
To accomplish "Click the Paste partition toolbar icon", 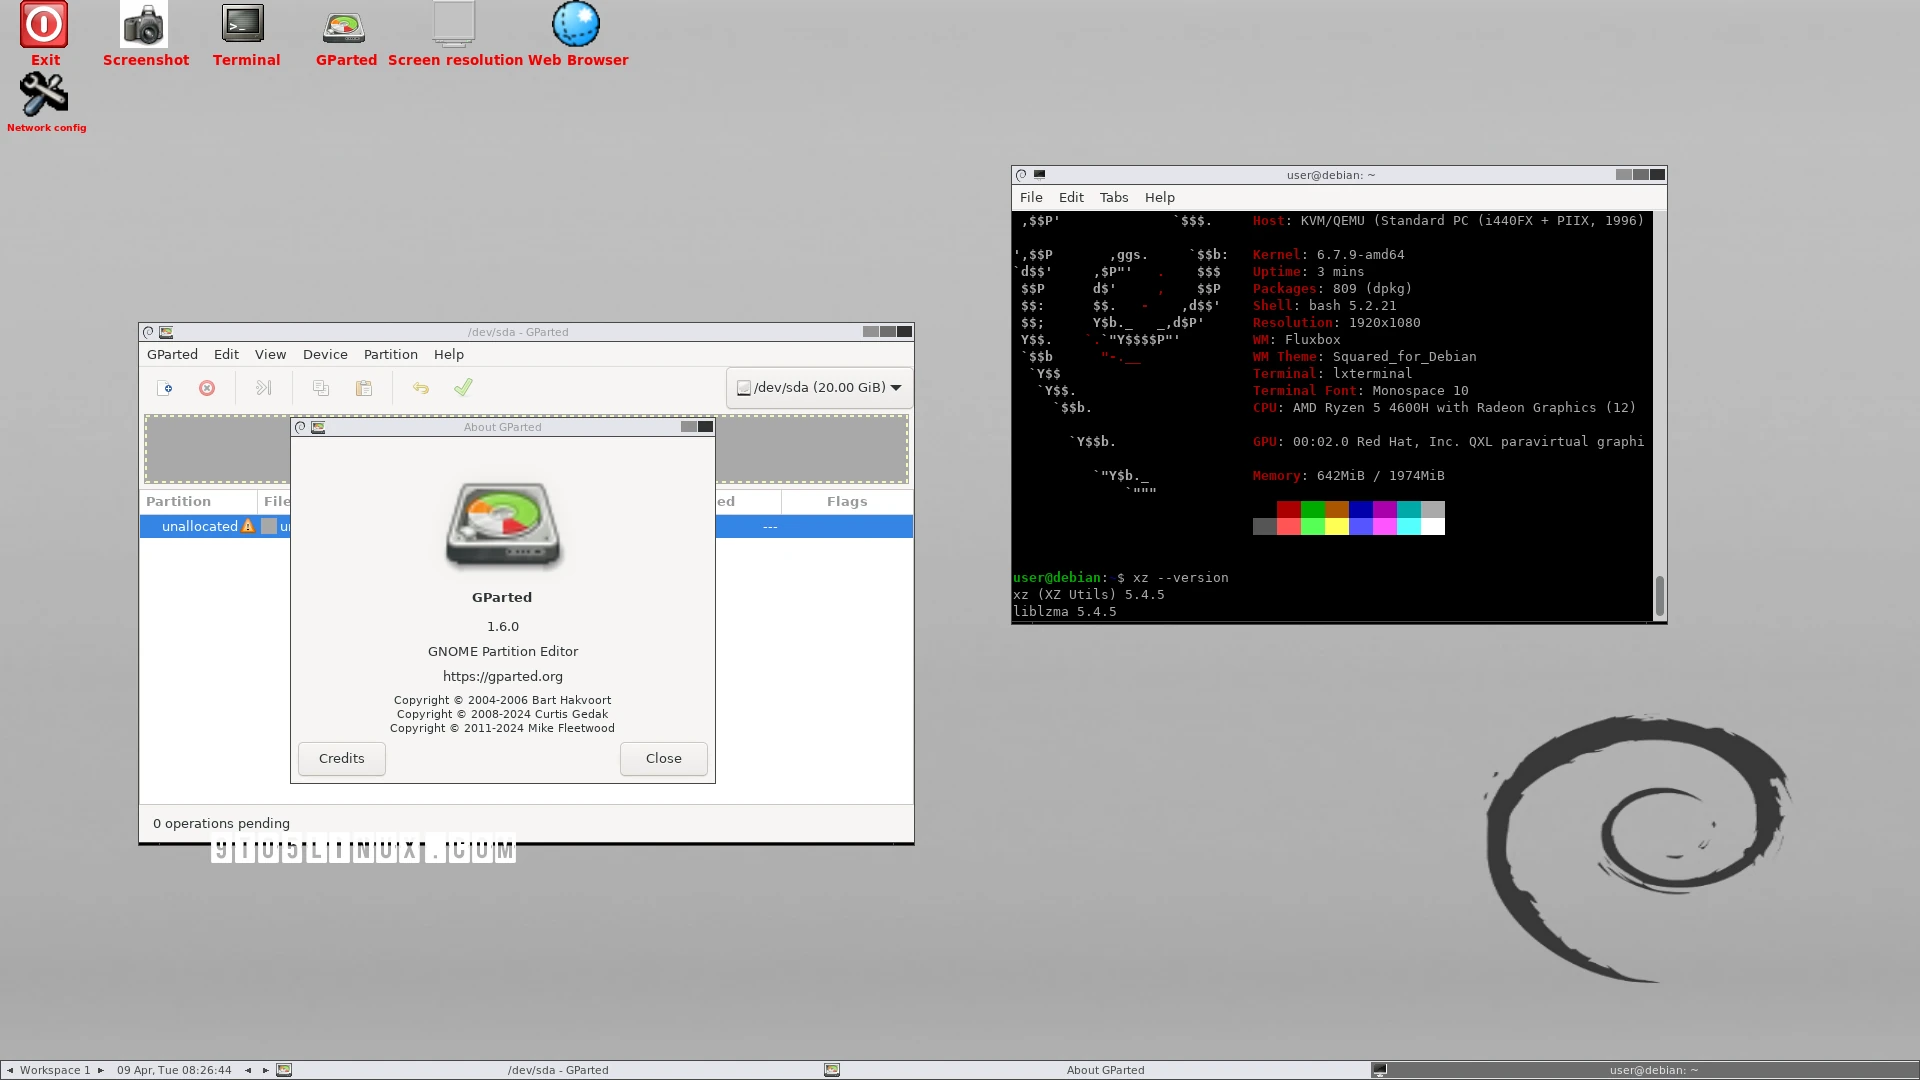I will click(x=364, y=388).
